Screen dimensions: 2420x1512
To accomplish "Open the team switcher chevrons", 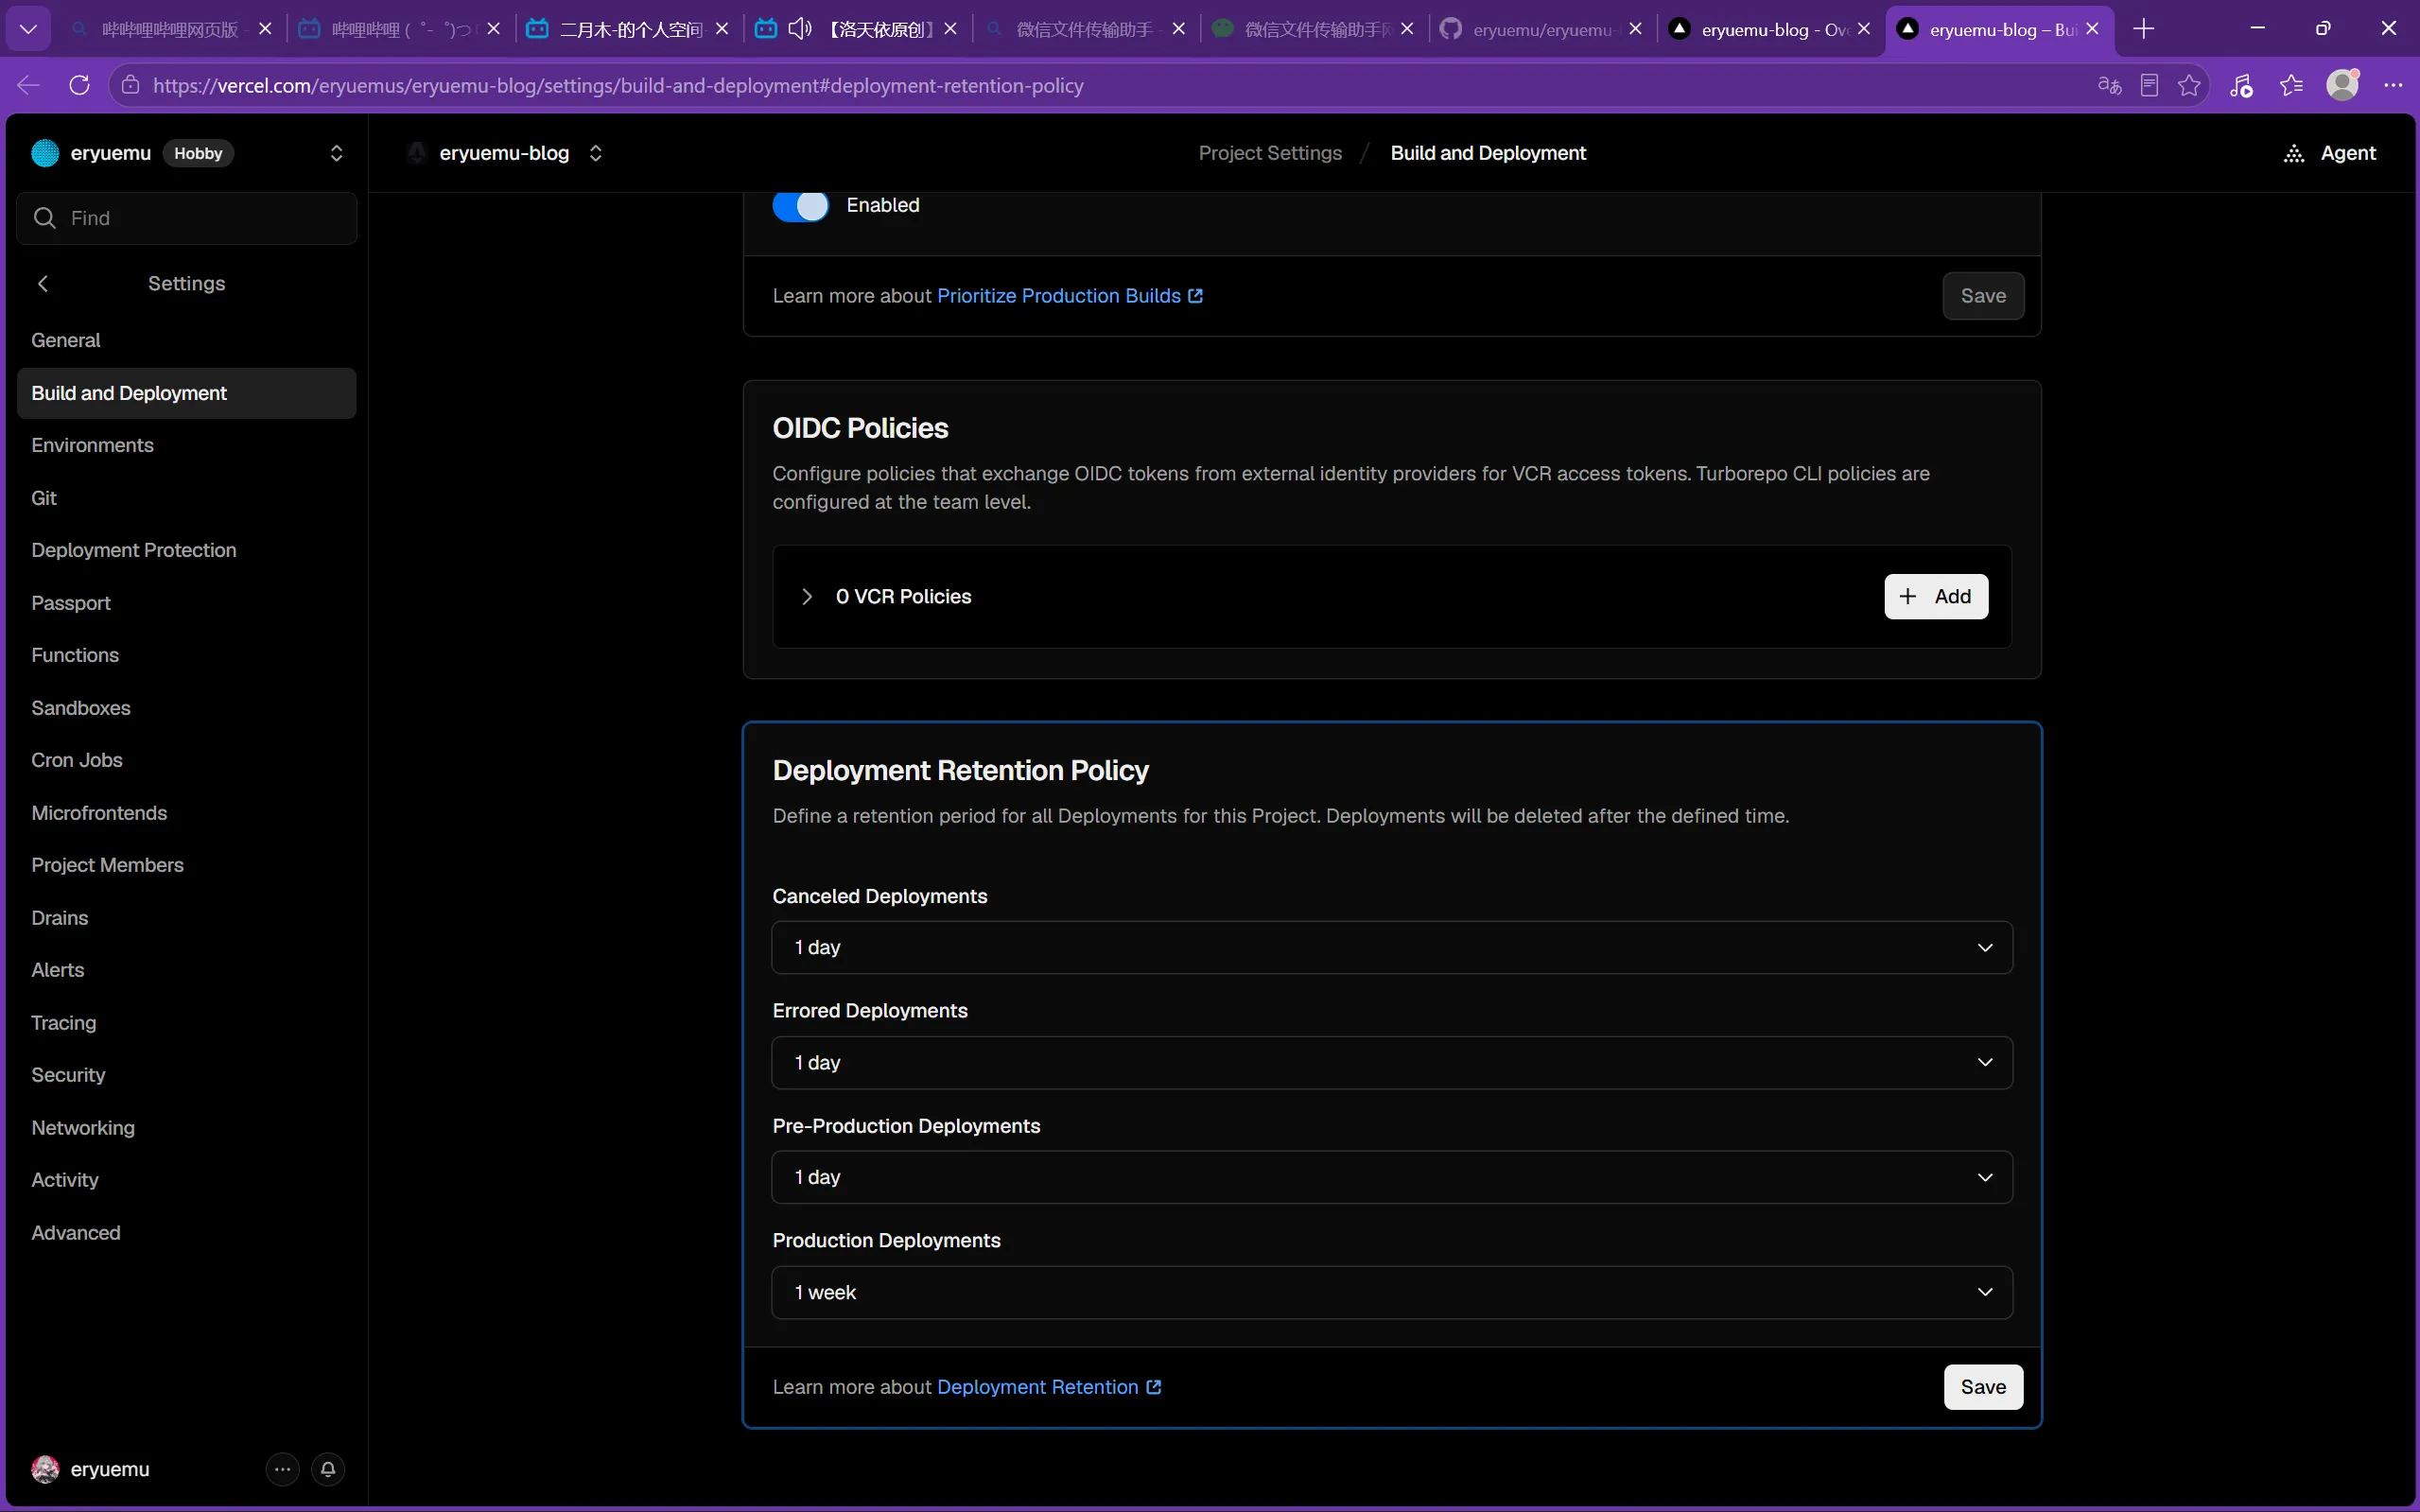I will (336, 153).
